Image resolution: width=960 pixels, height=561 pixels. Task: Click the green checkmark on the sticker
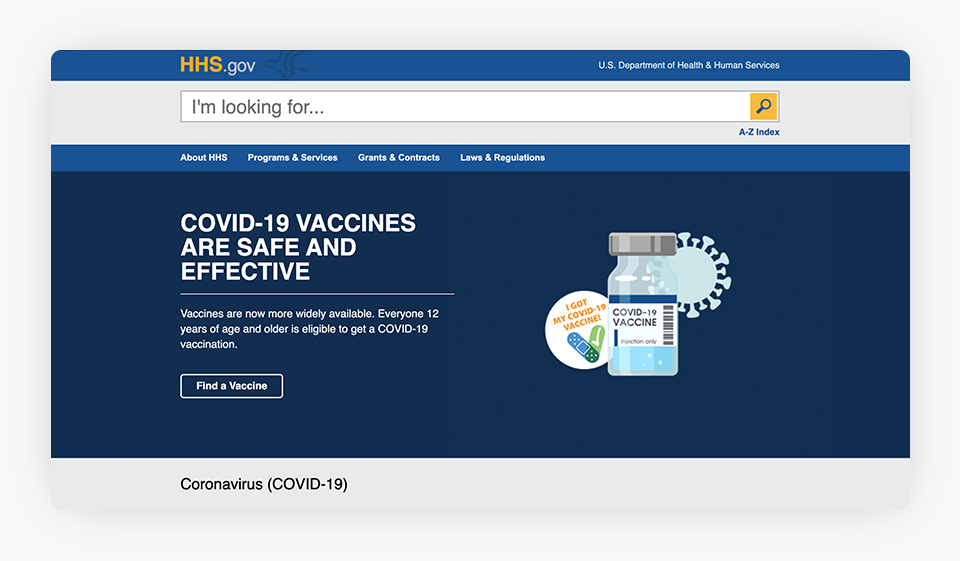[x=596, y=338]
